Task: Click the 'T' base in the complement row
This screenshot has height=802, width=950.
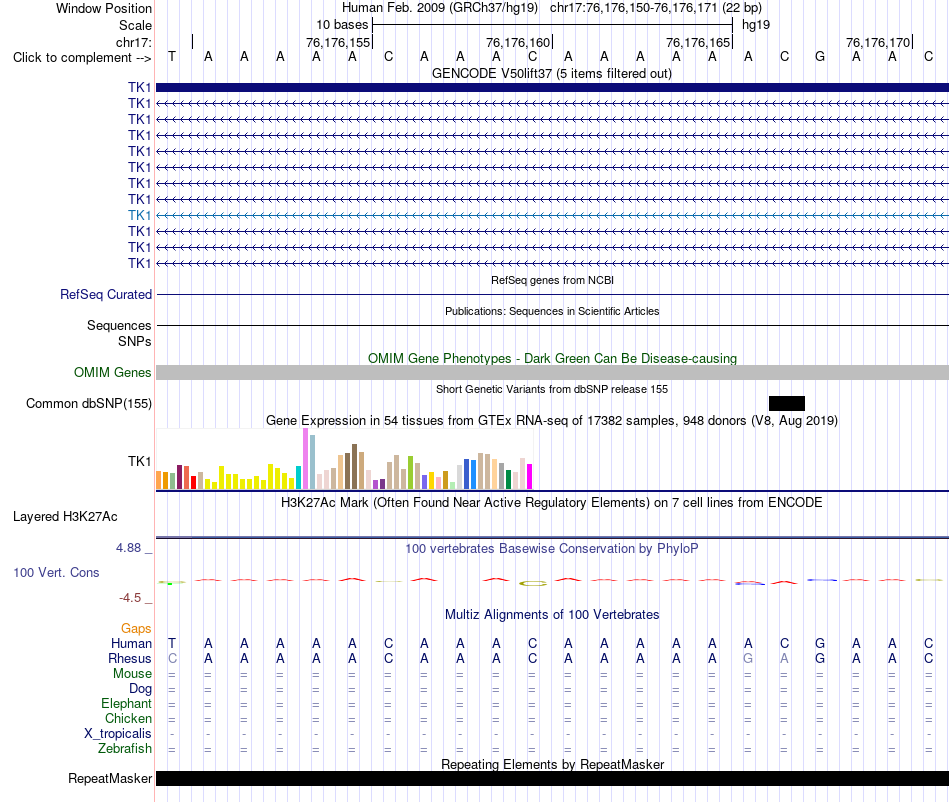Action: click(172, 56)
